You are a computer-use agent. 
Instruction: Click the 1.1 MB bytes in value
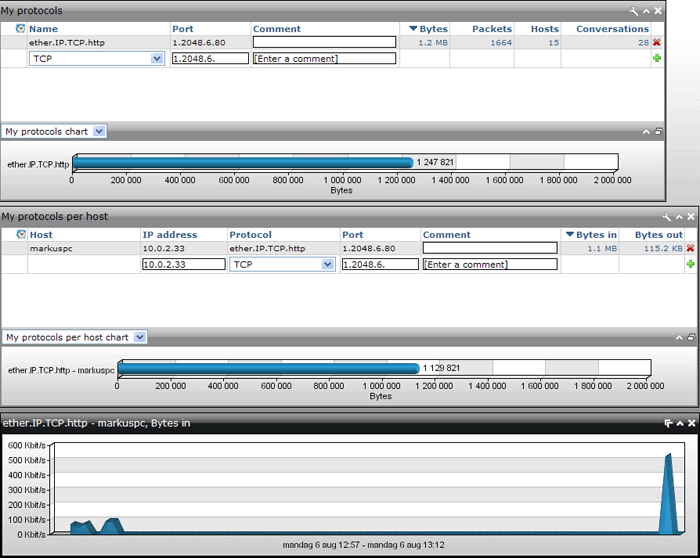pyautogui.click(x=602, y=249)
